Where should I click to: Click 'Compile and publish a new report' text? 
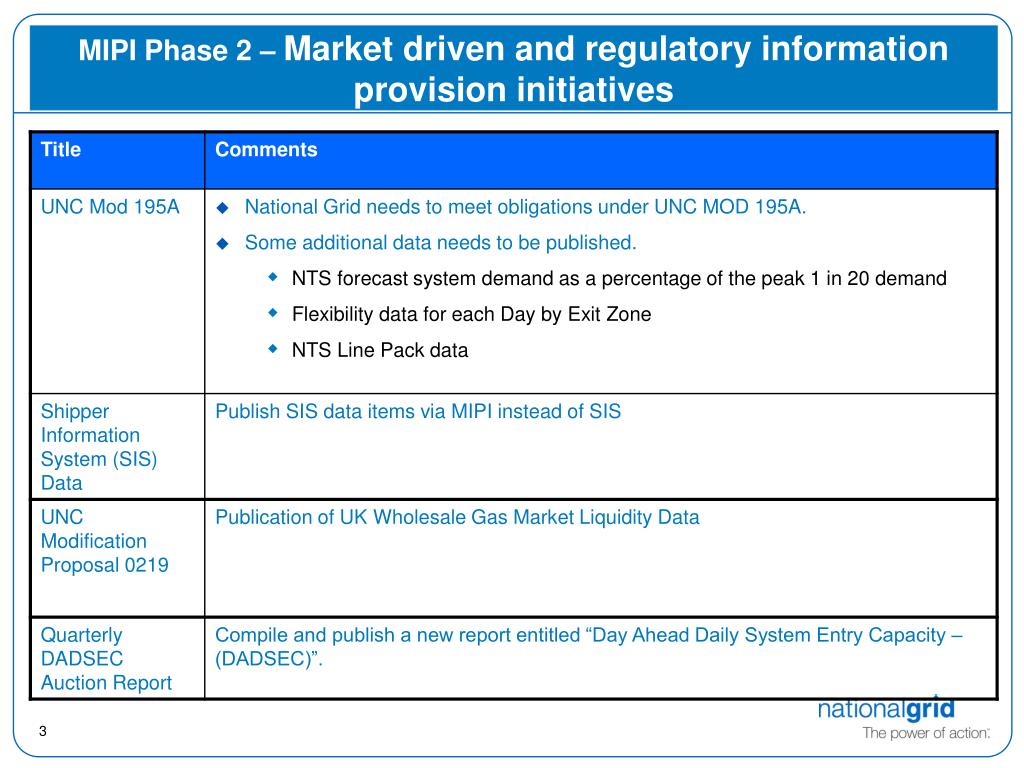(588, 647)
